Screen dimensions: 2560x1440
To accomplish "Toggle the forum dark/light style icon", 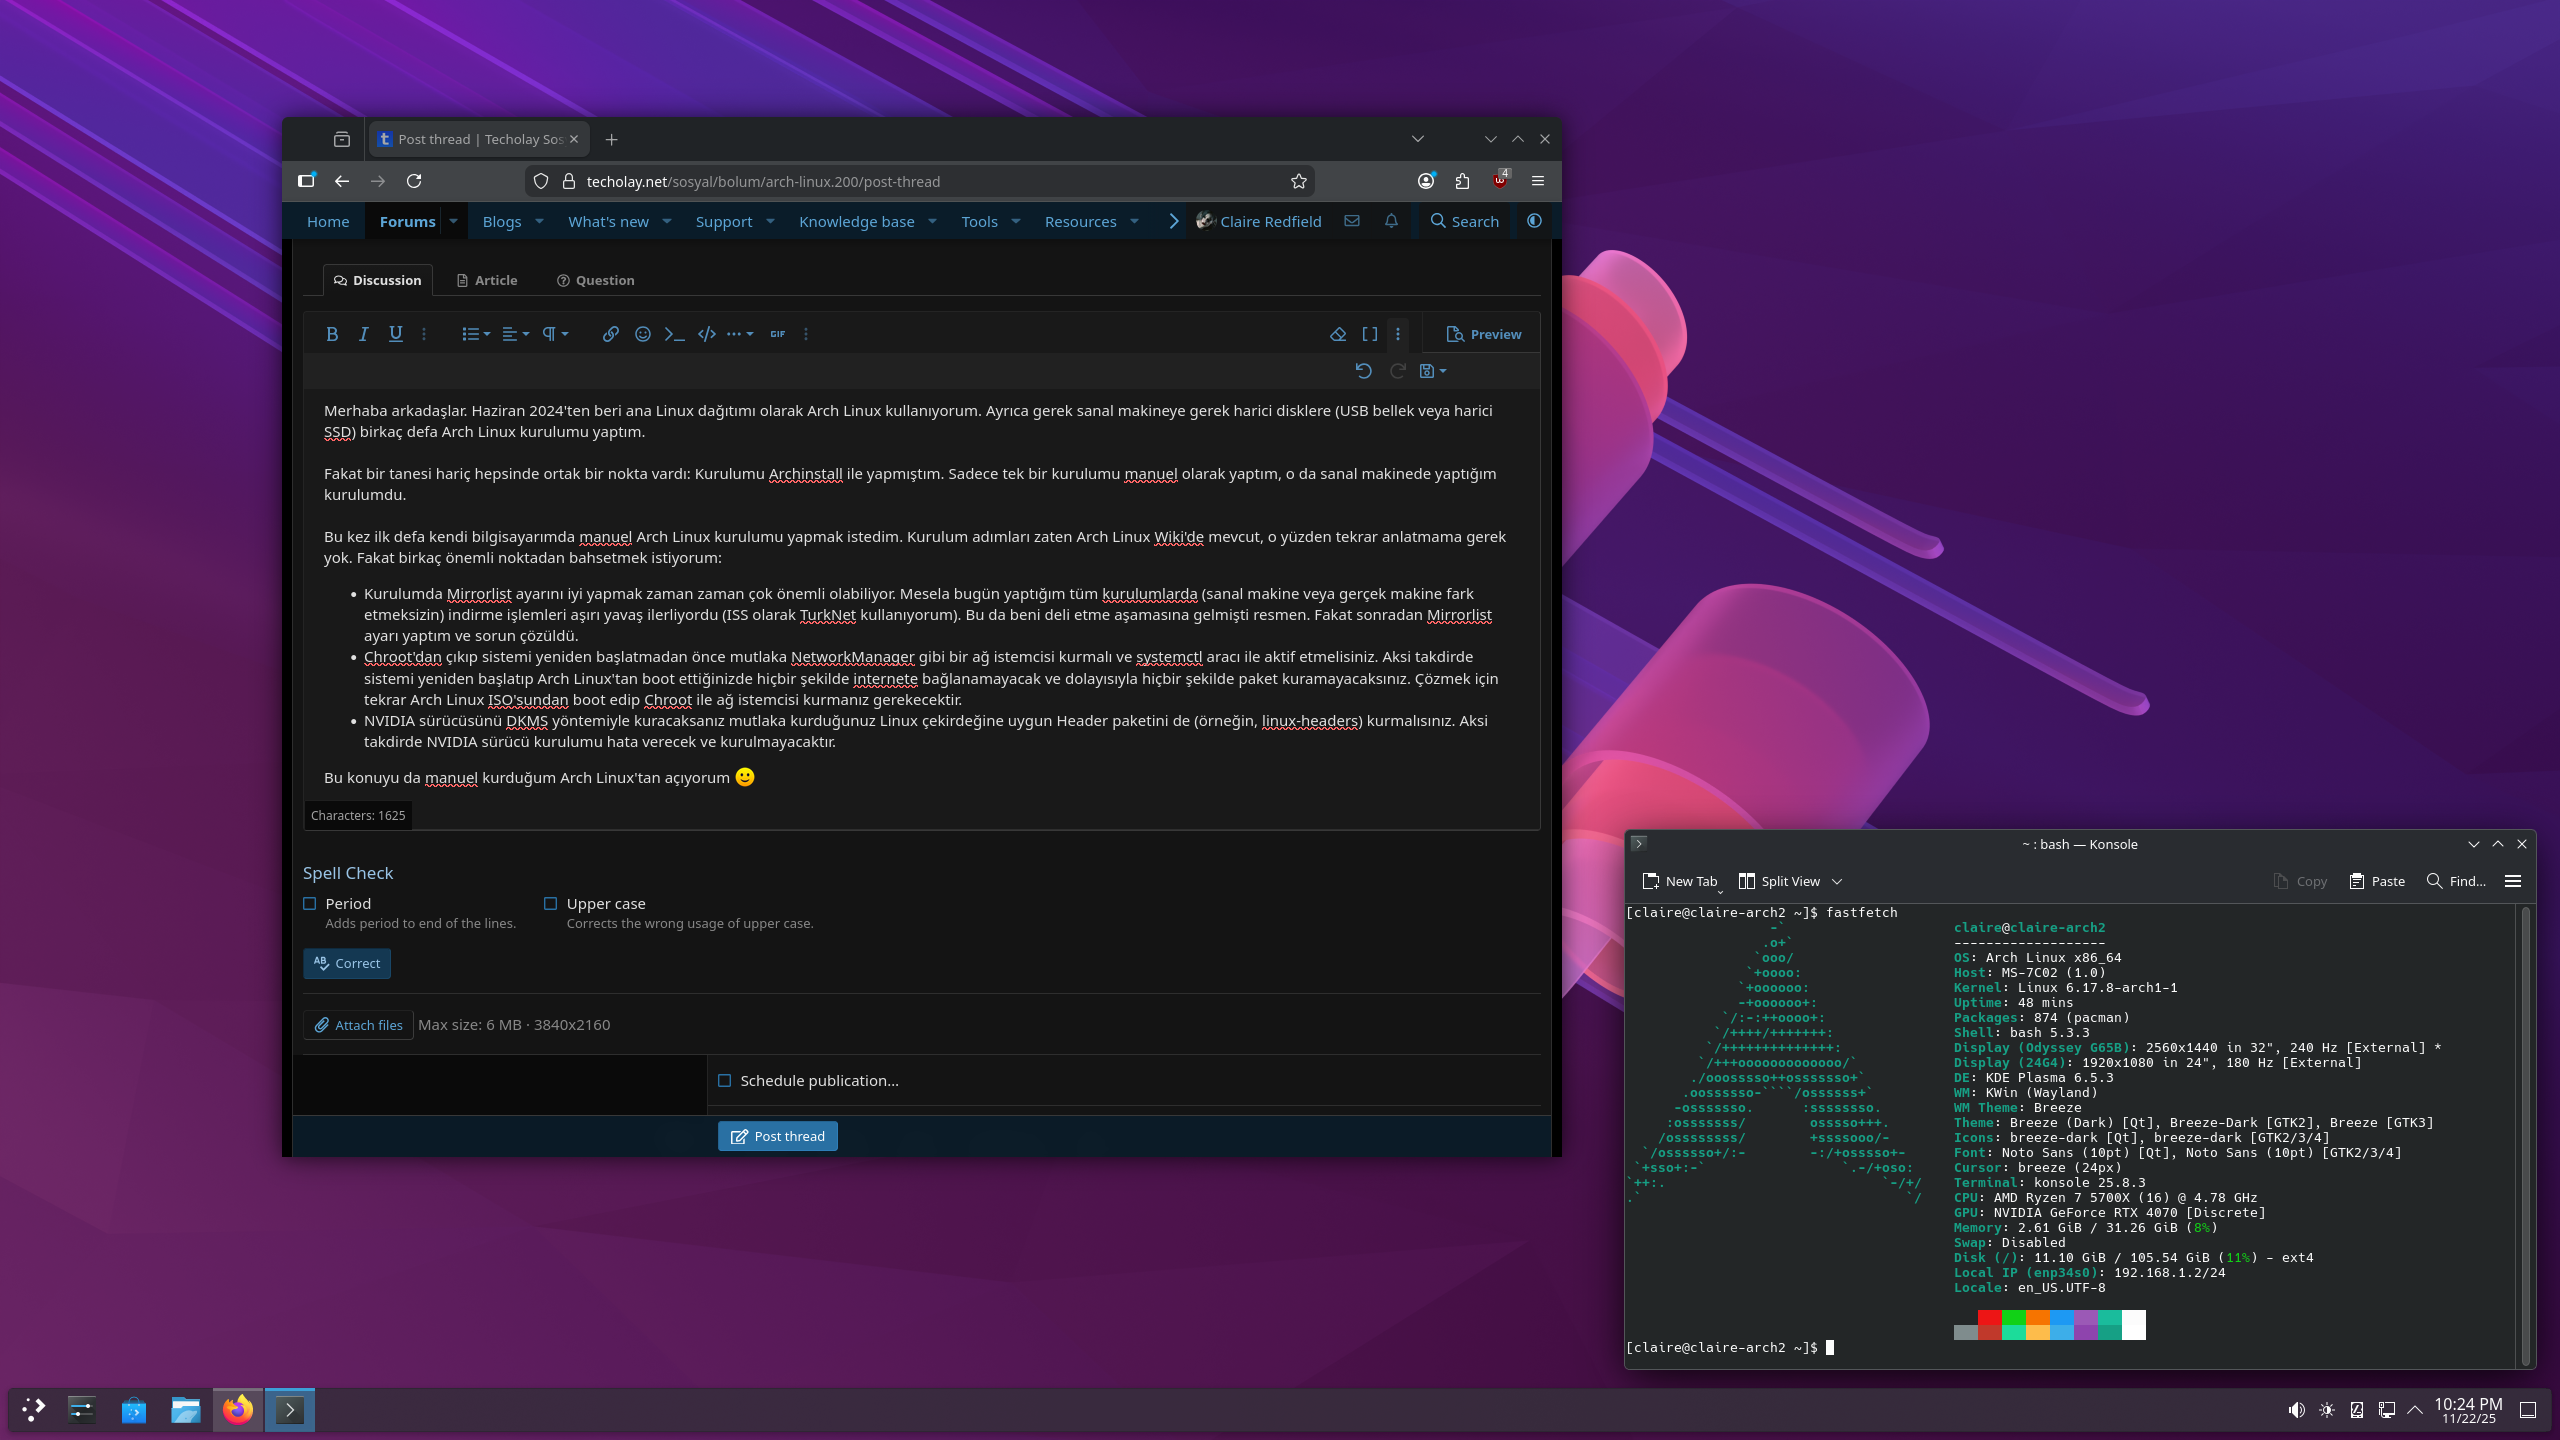I will click(1534, 221).
